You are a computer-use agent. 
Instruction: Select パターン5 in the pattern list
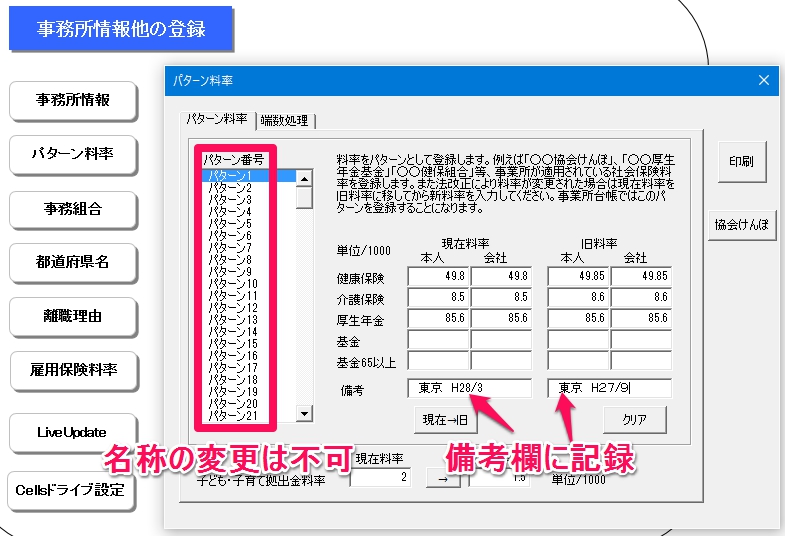pos(249,224)
